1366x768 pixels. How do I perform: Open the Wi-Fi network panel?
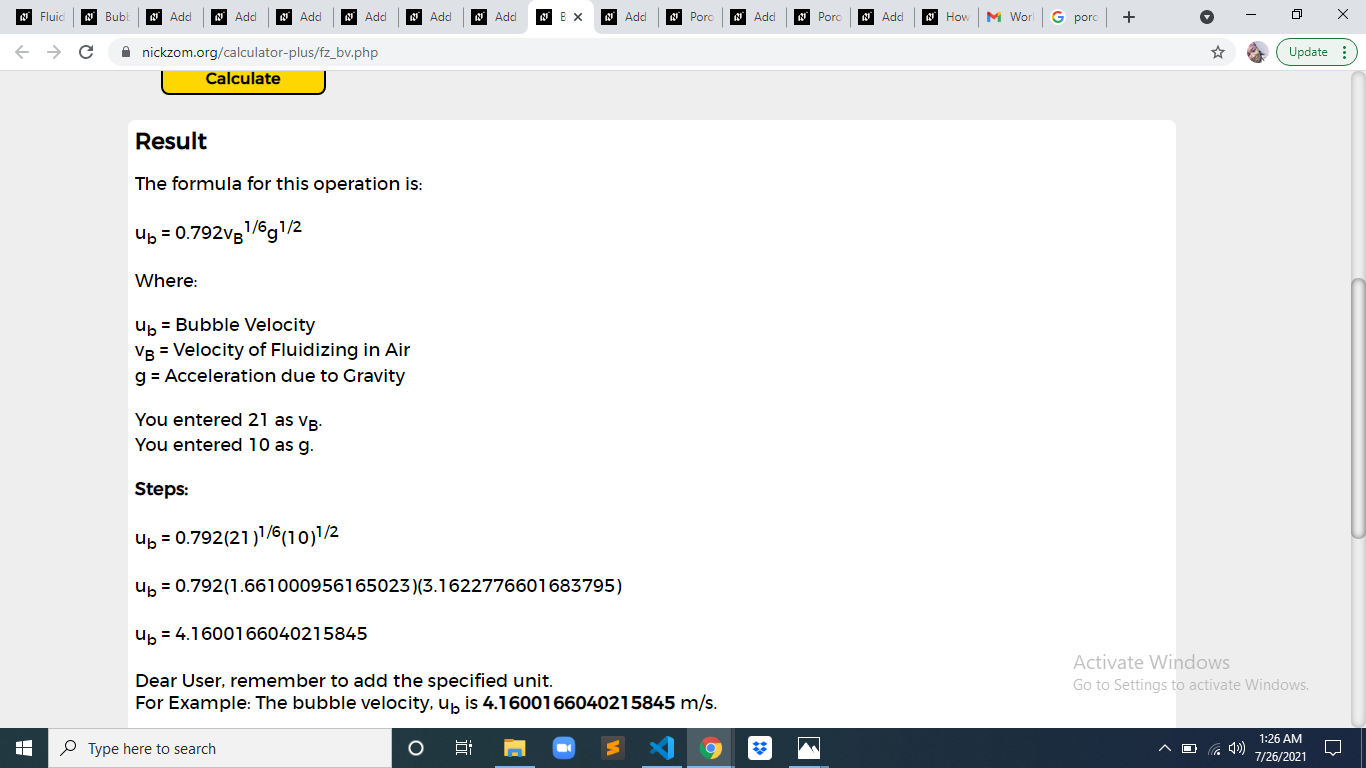pyautogui.click(x=1212, y=748)
